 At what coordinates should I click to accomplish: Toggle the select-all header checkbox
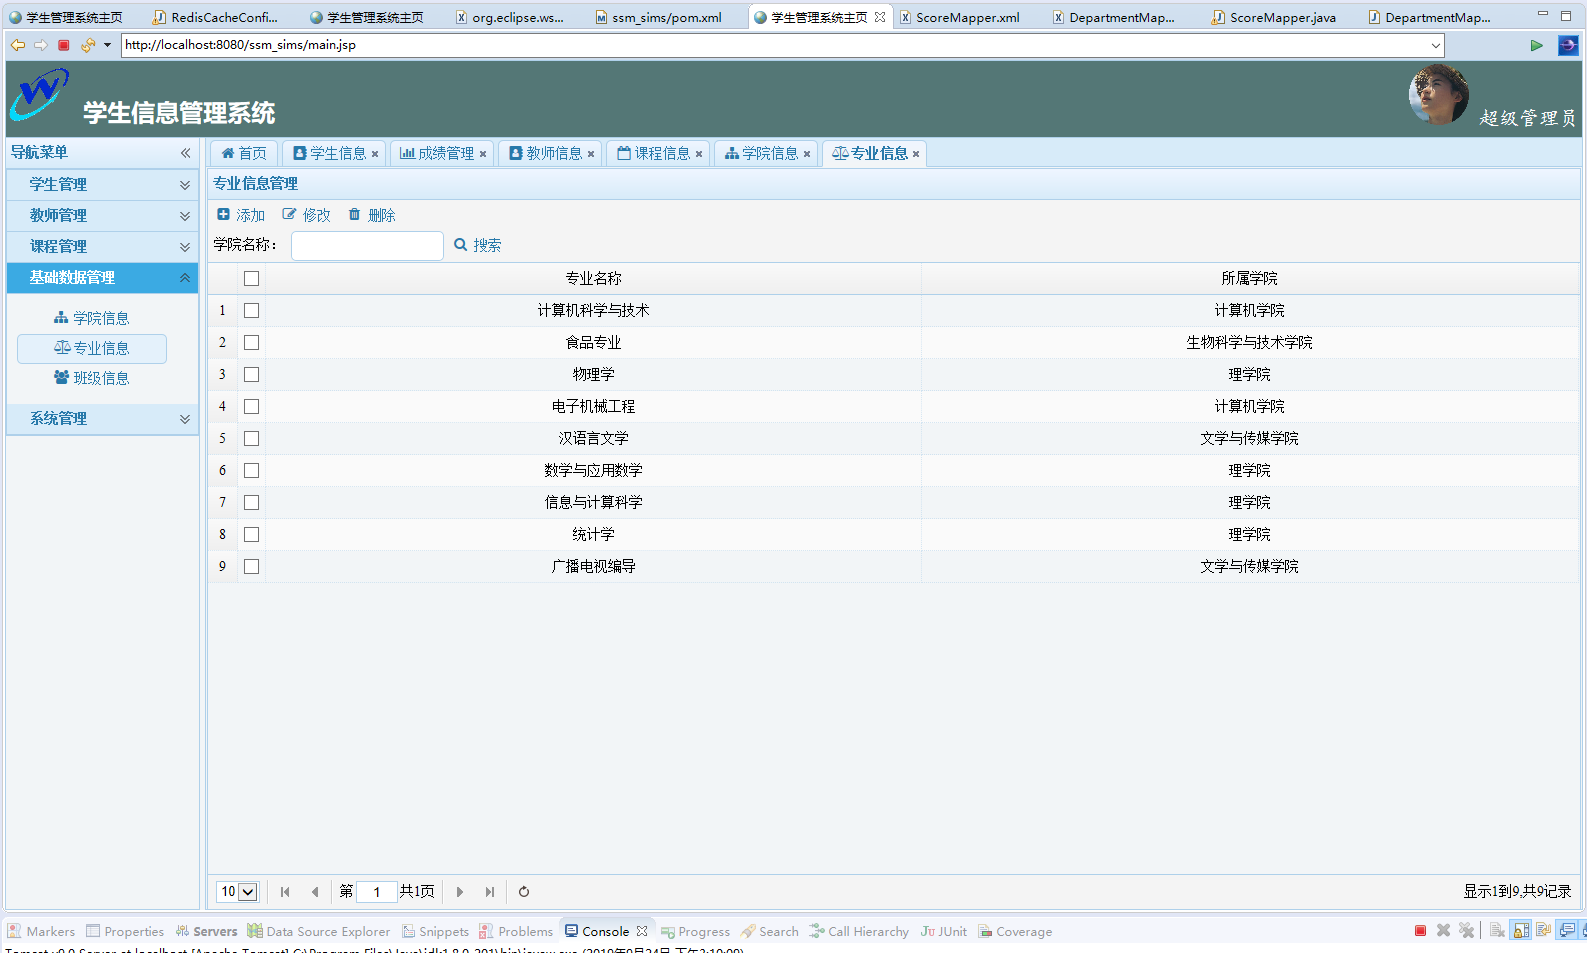[251, 279]
